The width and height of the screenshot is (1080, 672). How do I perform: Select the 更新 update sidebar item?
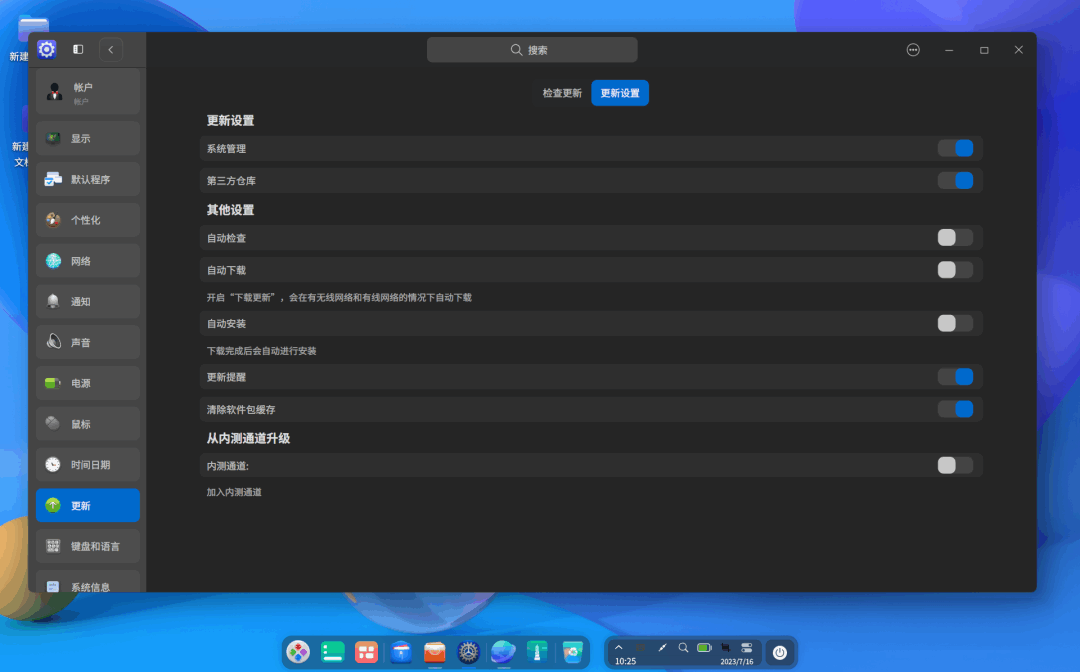pyautogui.click(x=87, y=505)
